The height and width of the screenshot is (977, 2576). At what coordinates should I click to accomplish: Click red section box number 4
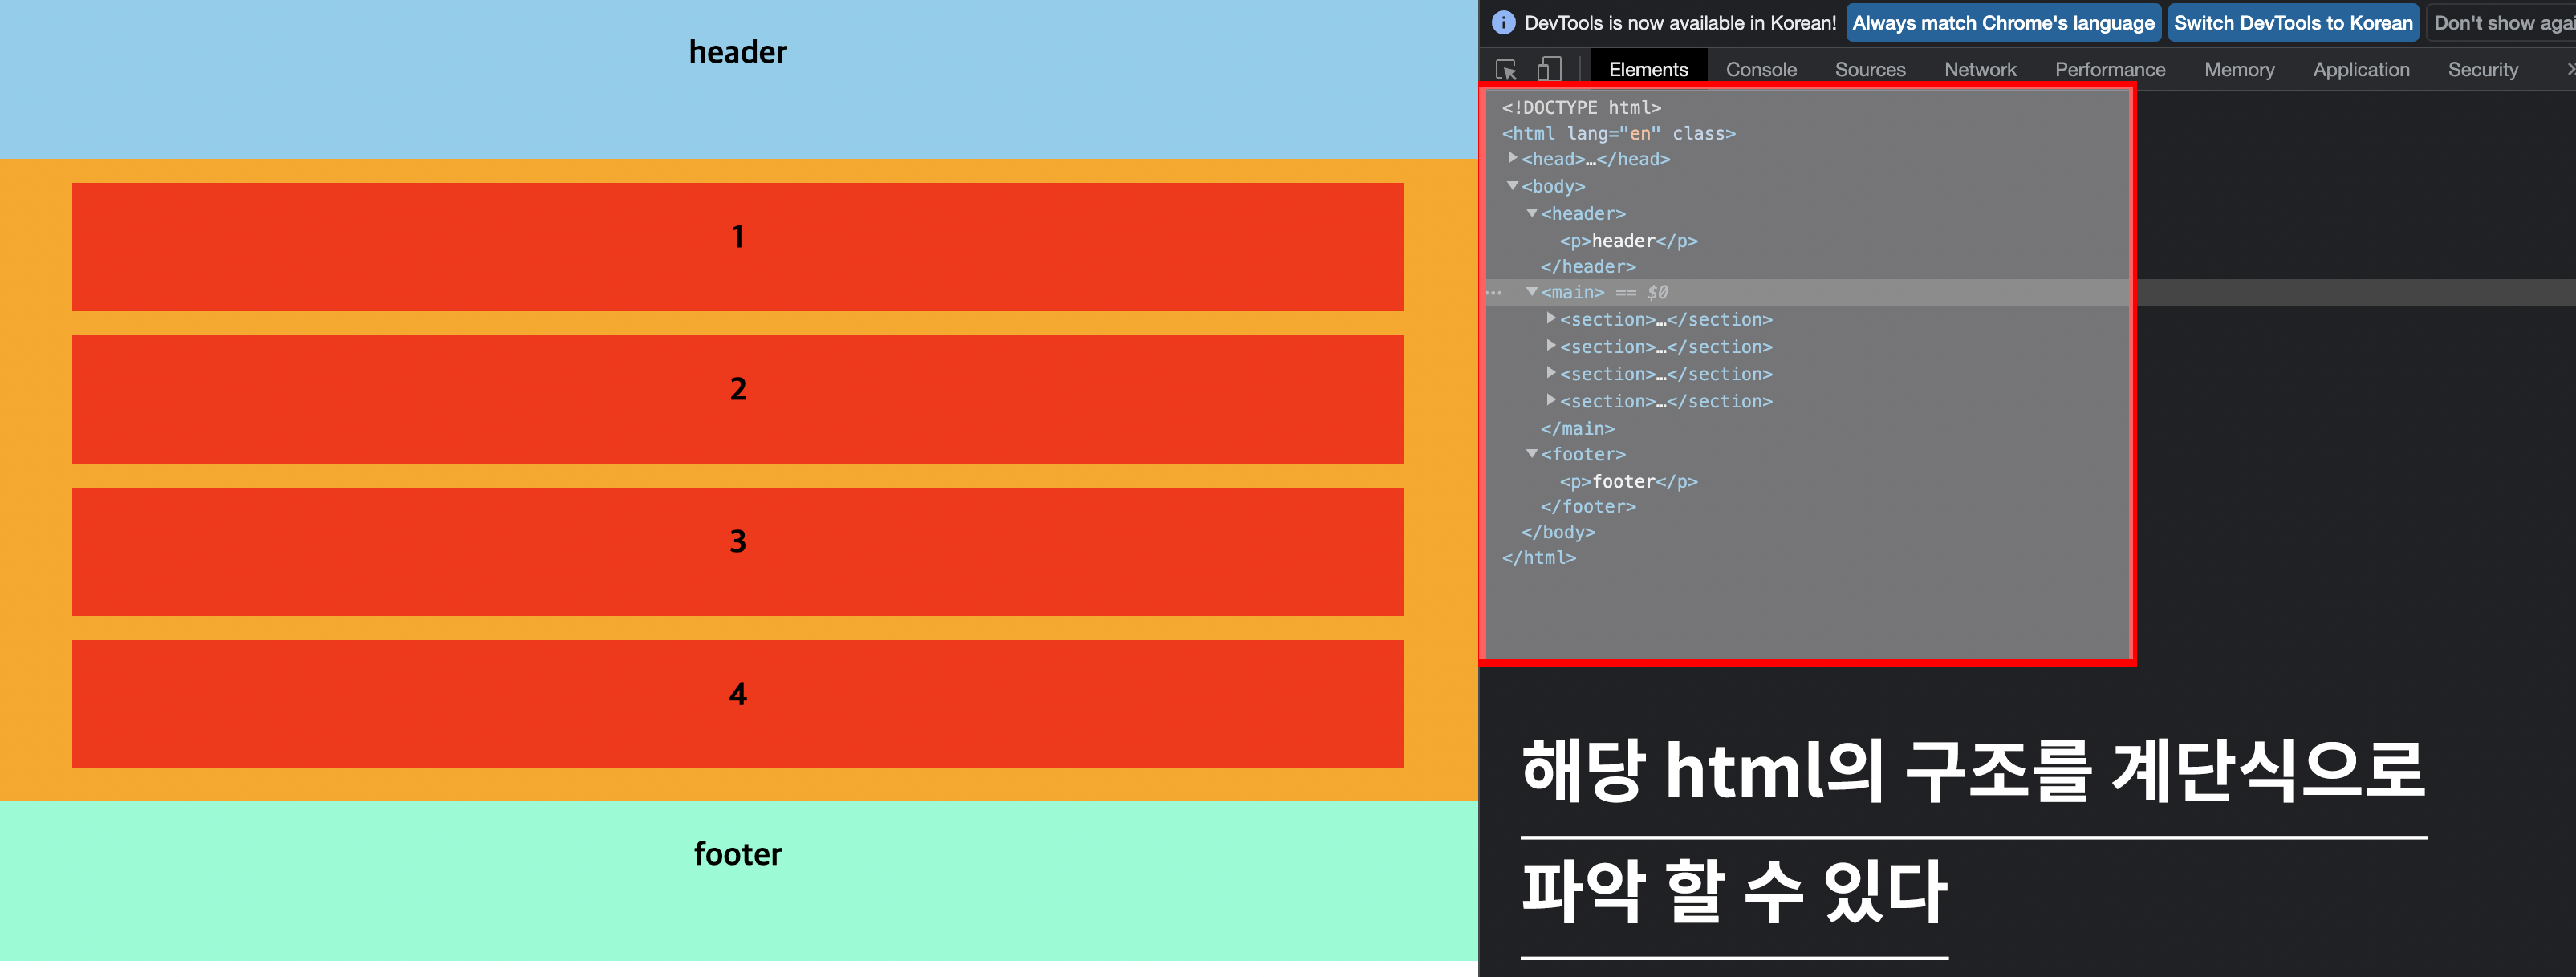[738, 704]
